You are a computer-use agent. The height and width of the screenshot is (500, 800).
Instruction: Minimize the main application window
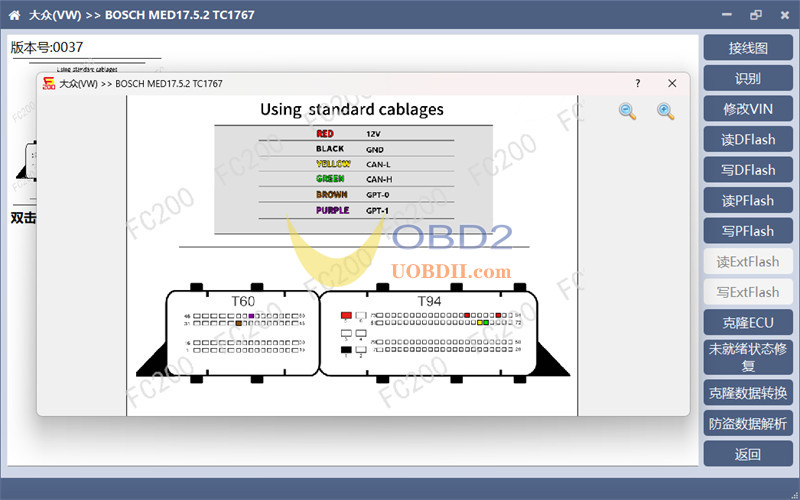(727, 15)
